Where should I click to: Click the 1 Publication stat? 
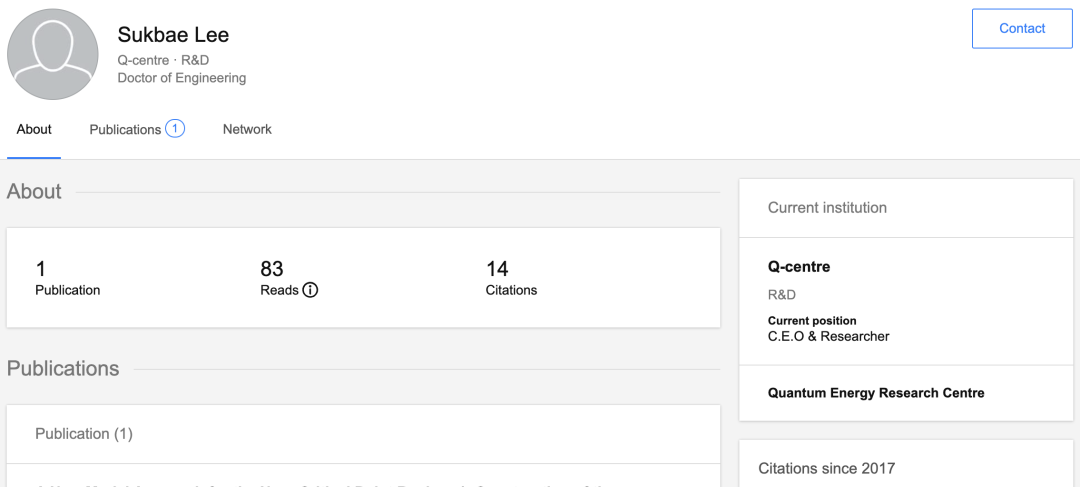67,279
